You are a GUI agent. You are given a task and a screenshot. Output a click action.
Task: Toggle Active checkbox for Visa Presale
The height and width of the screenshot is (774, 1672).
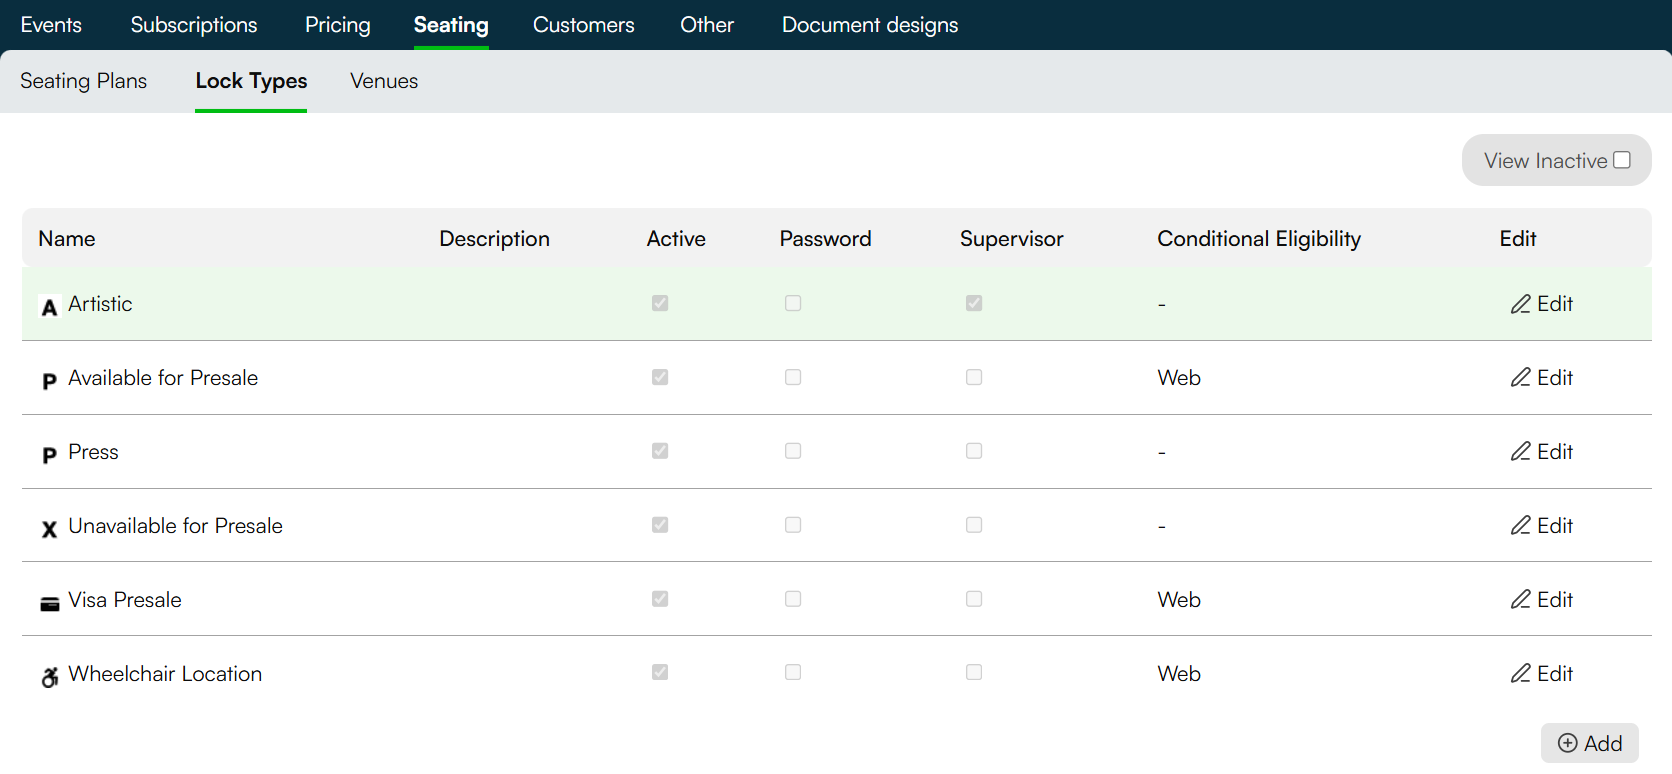660,599
